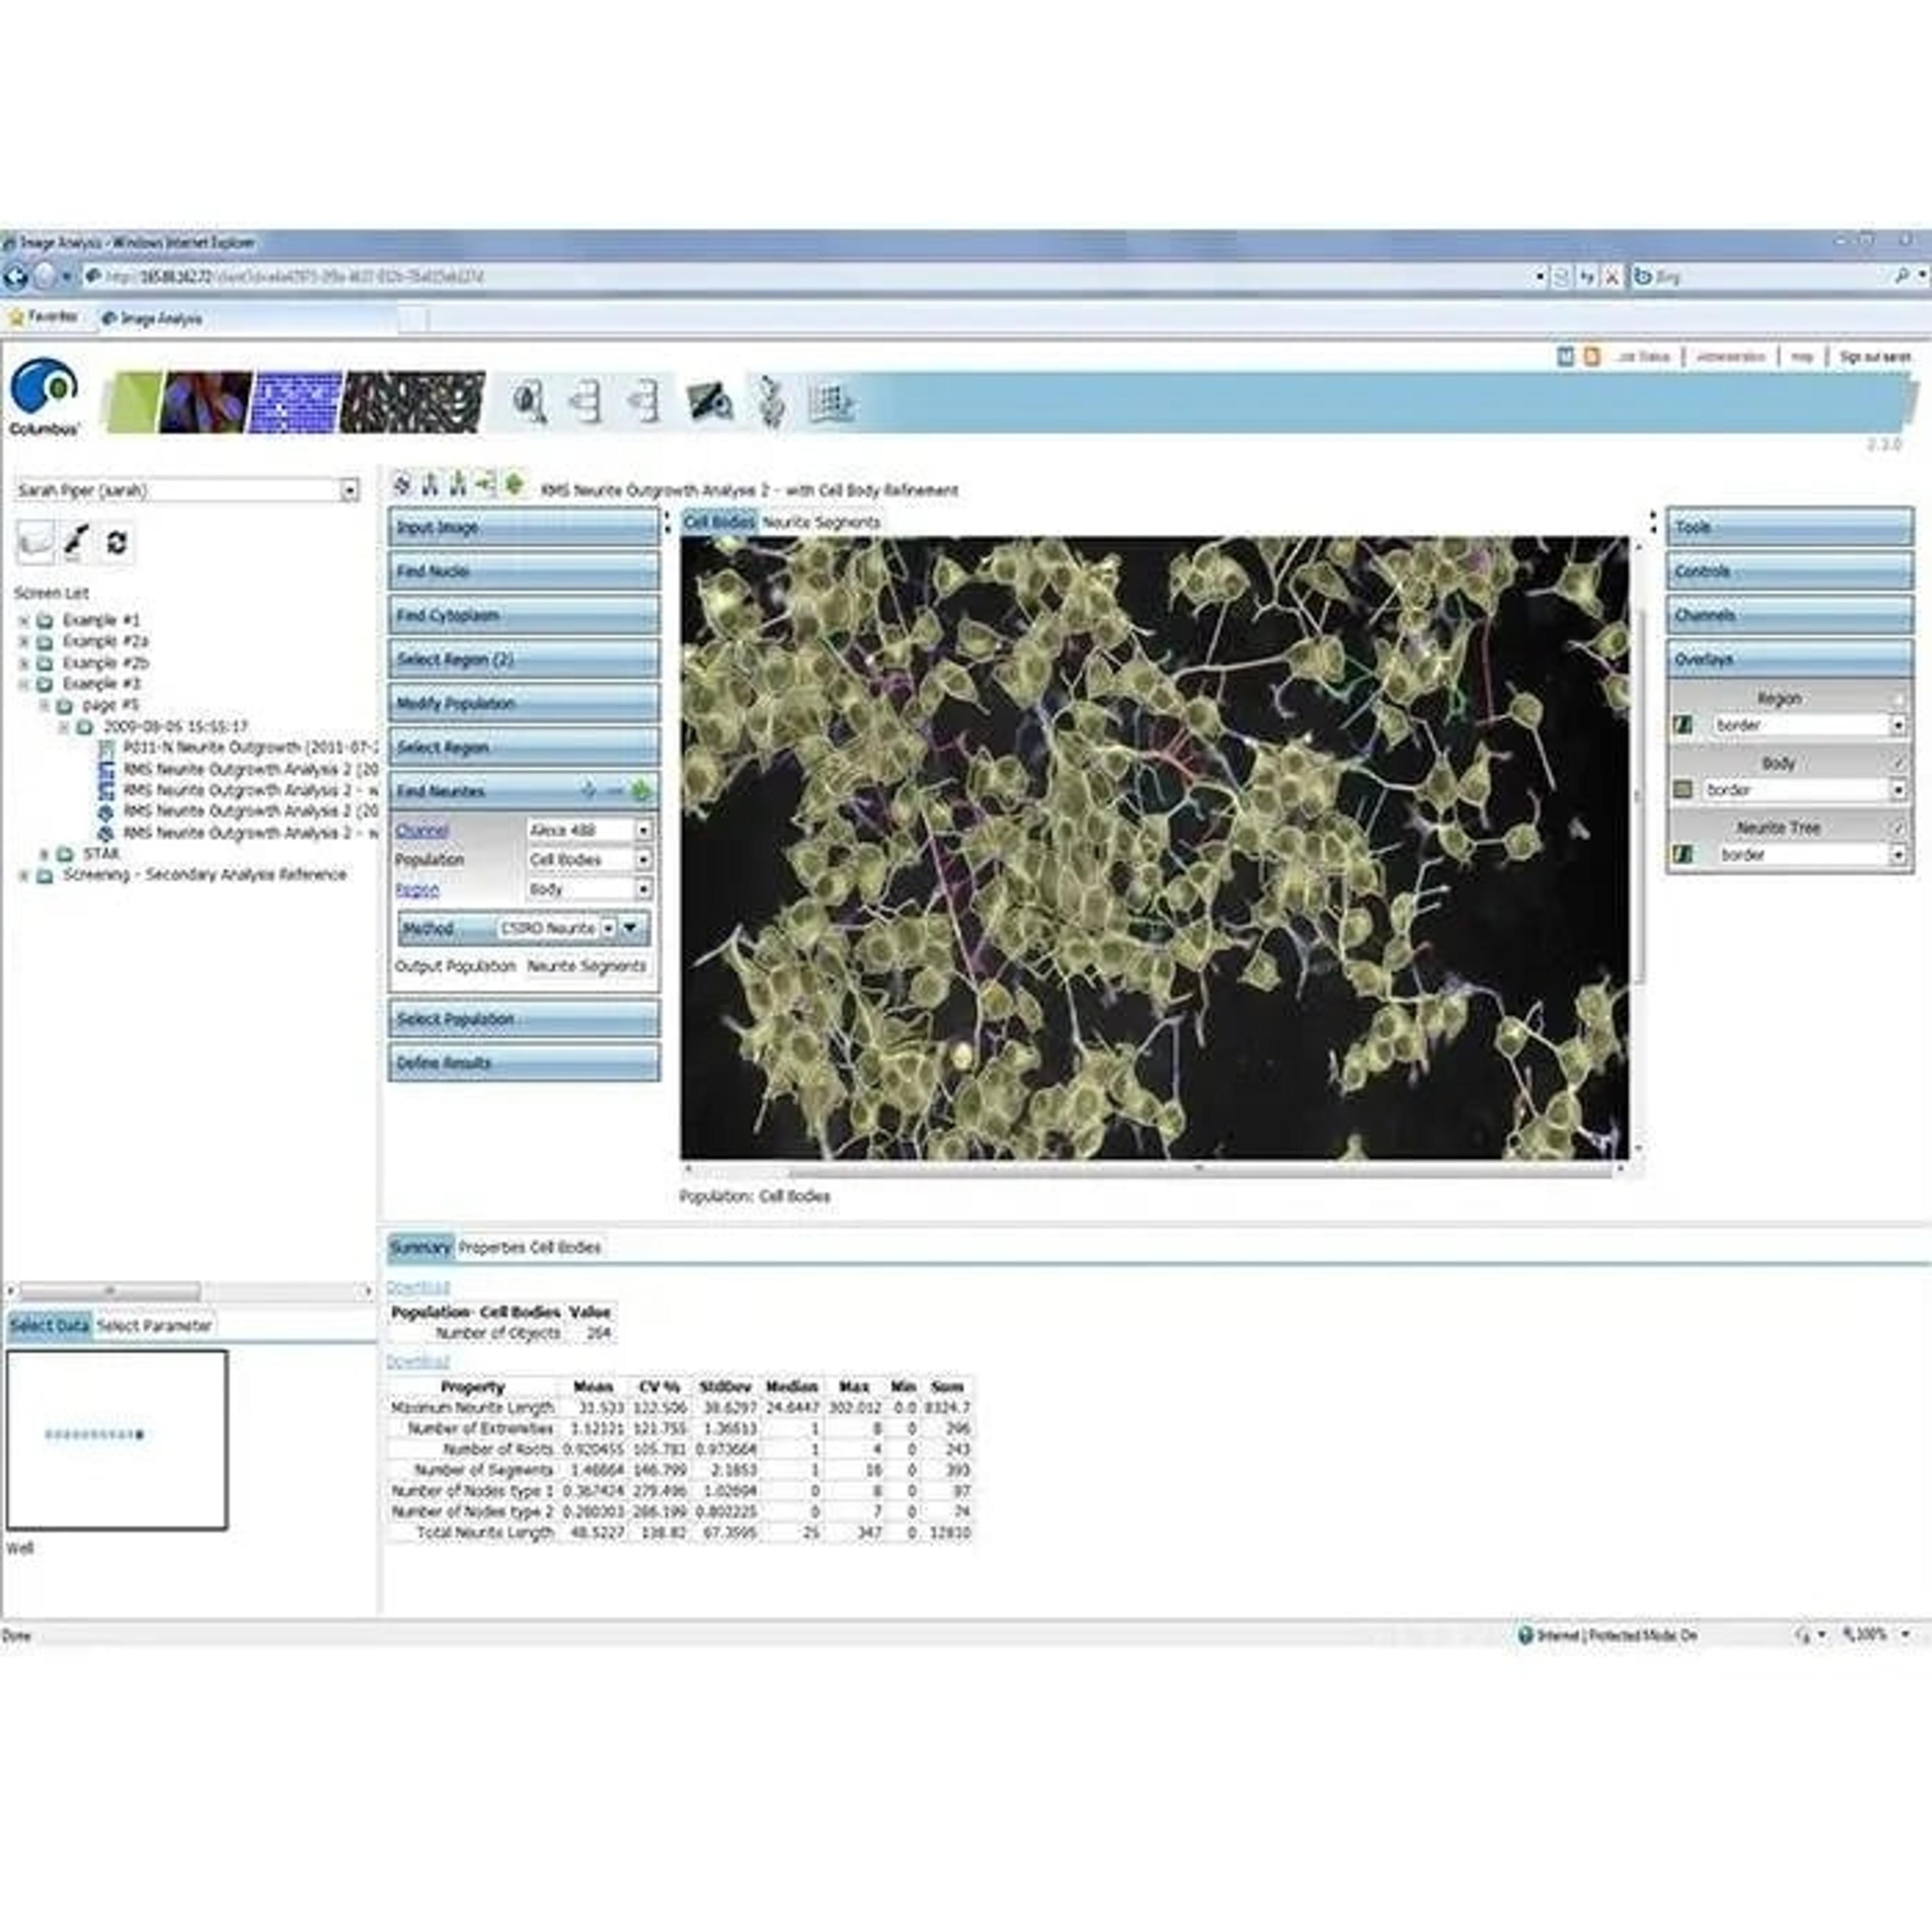
Task: Click the green add building block icon
Action: click(x=514, y=485)
